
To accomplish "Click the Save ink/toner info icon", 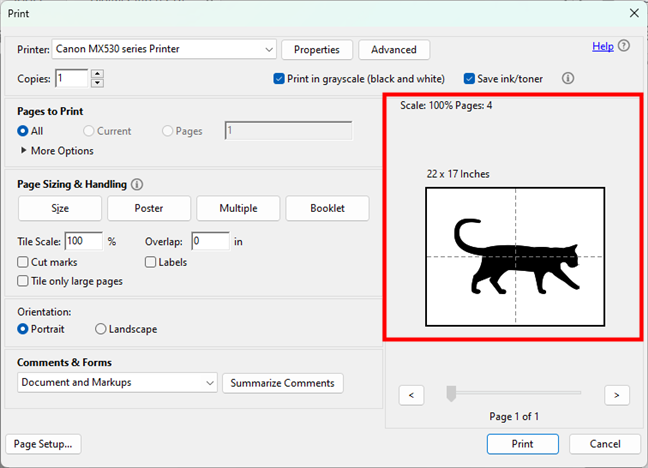I will point(568,78).
